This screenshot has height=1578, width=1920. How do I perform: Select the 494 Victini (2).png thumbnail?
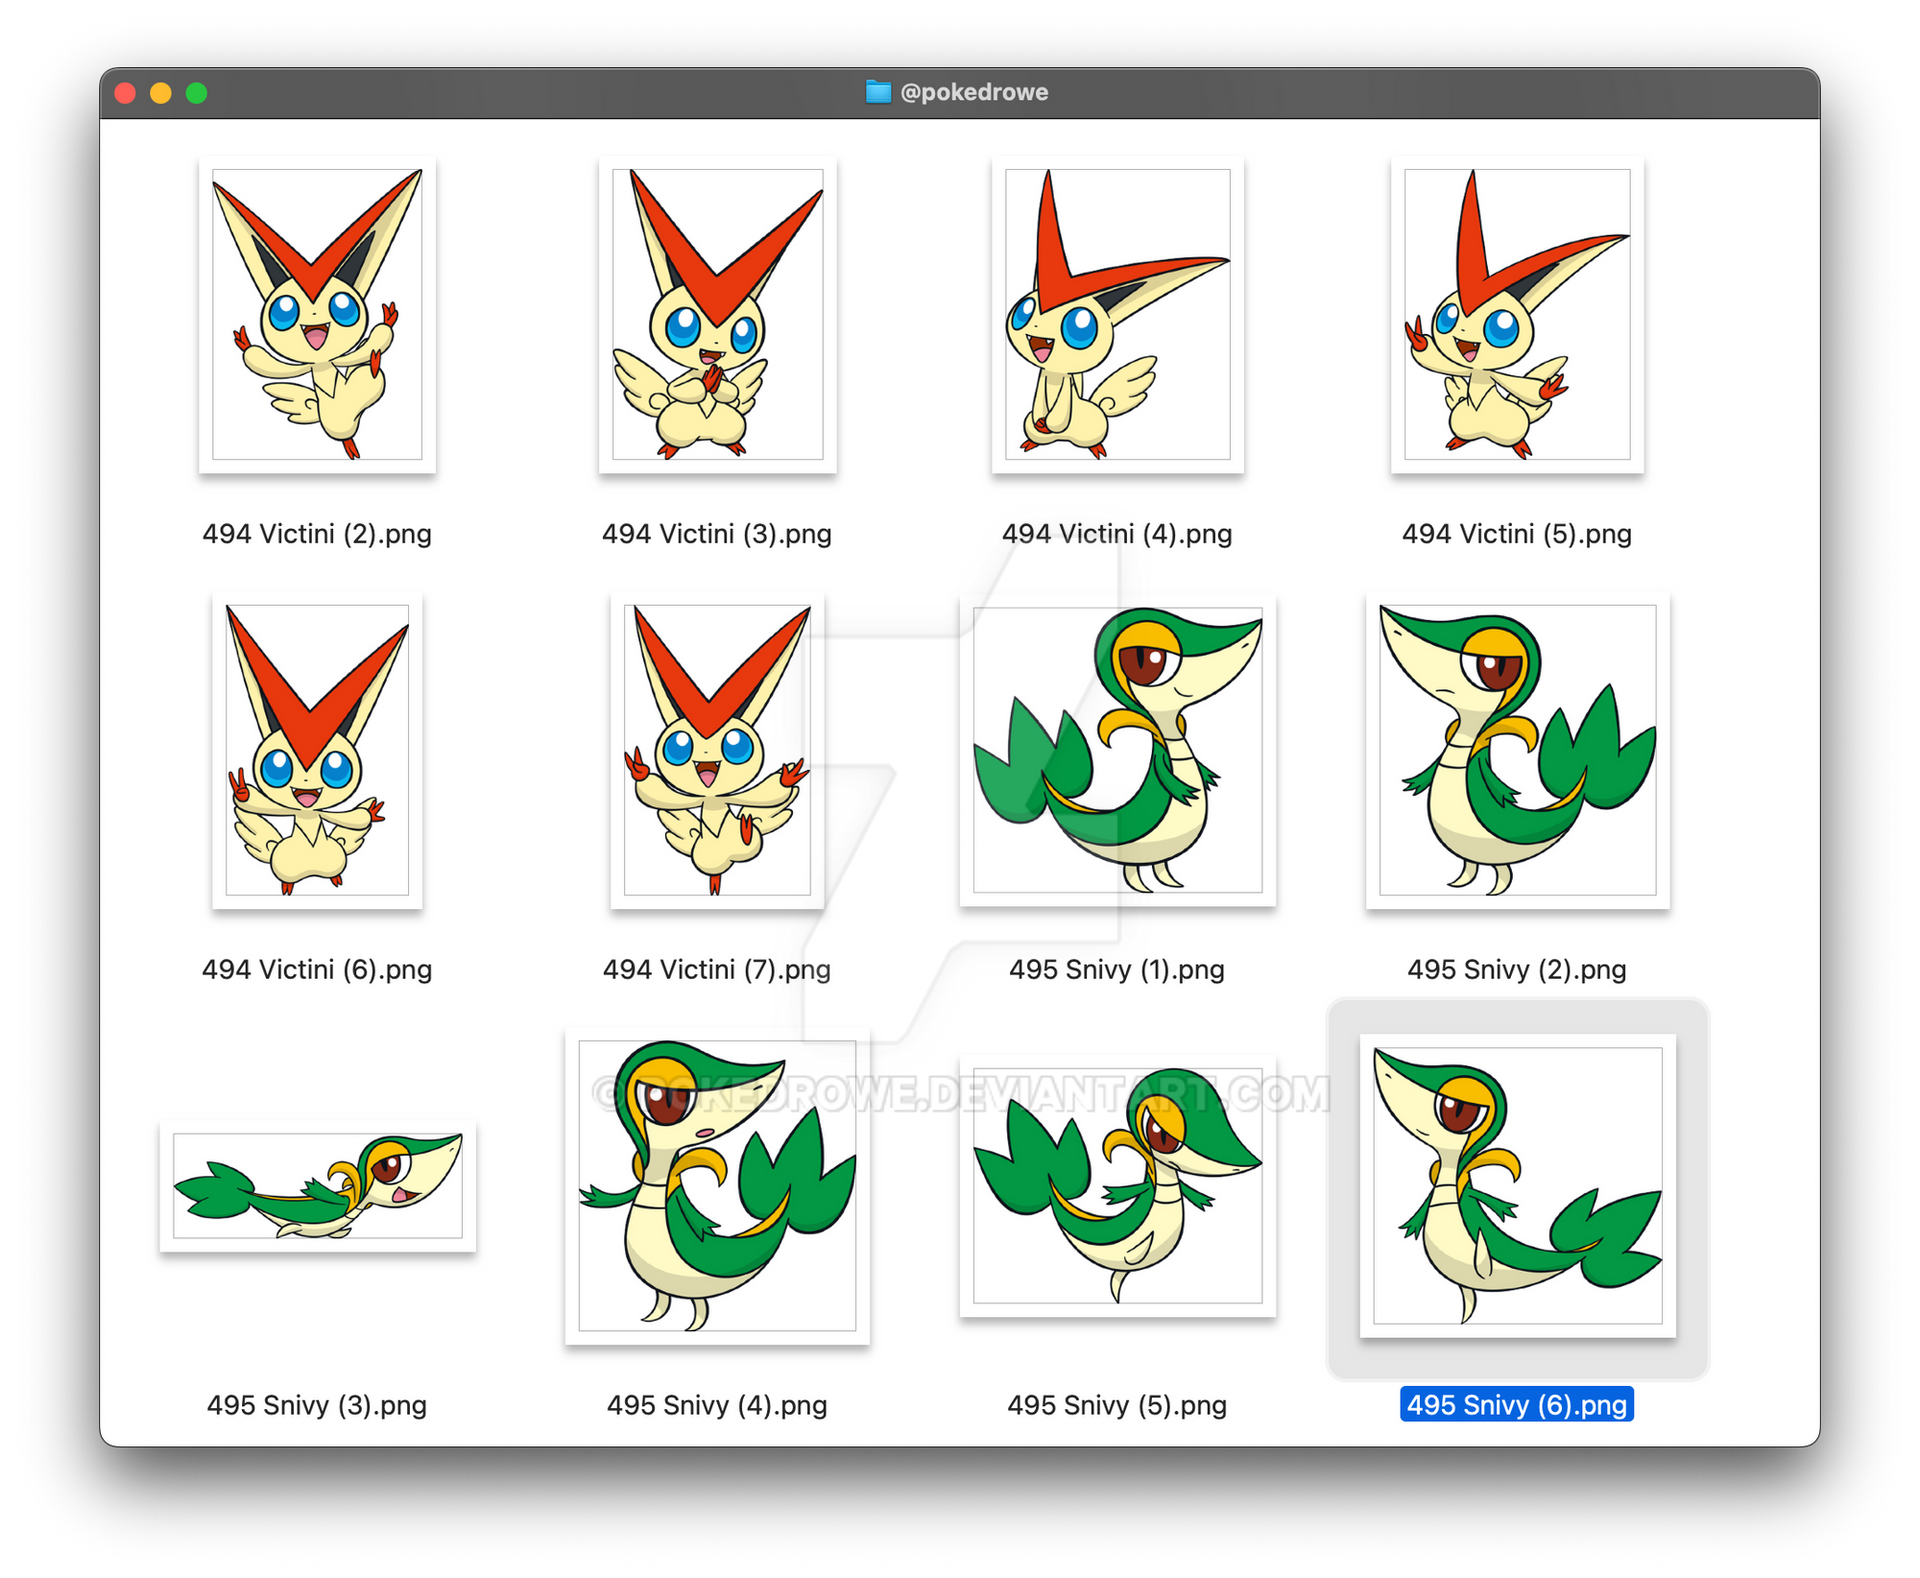point(317,314)
